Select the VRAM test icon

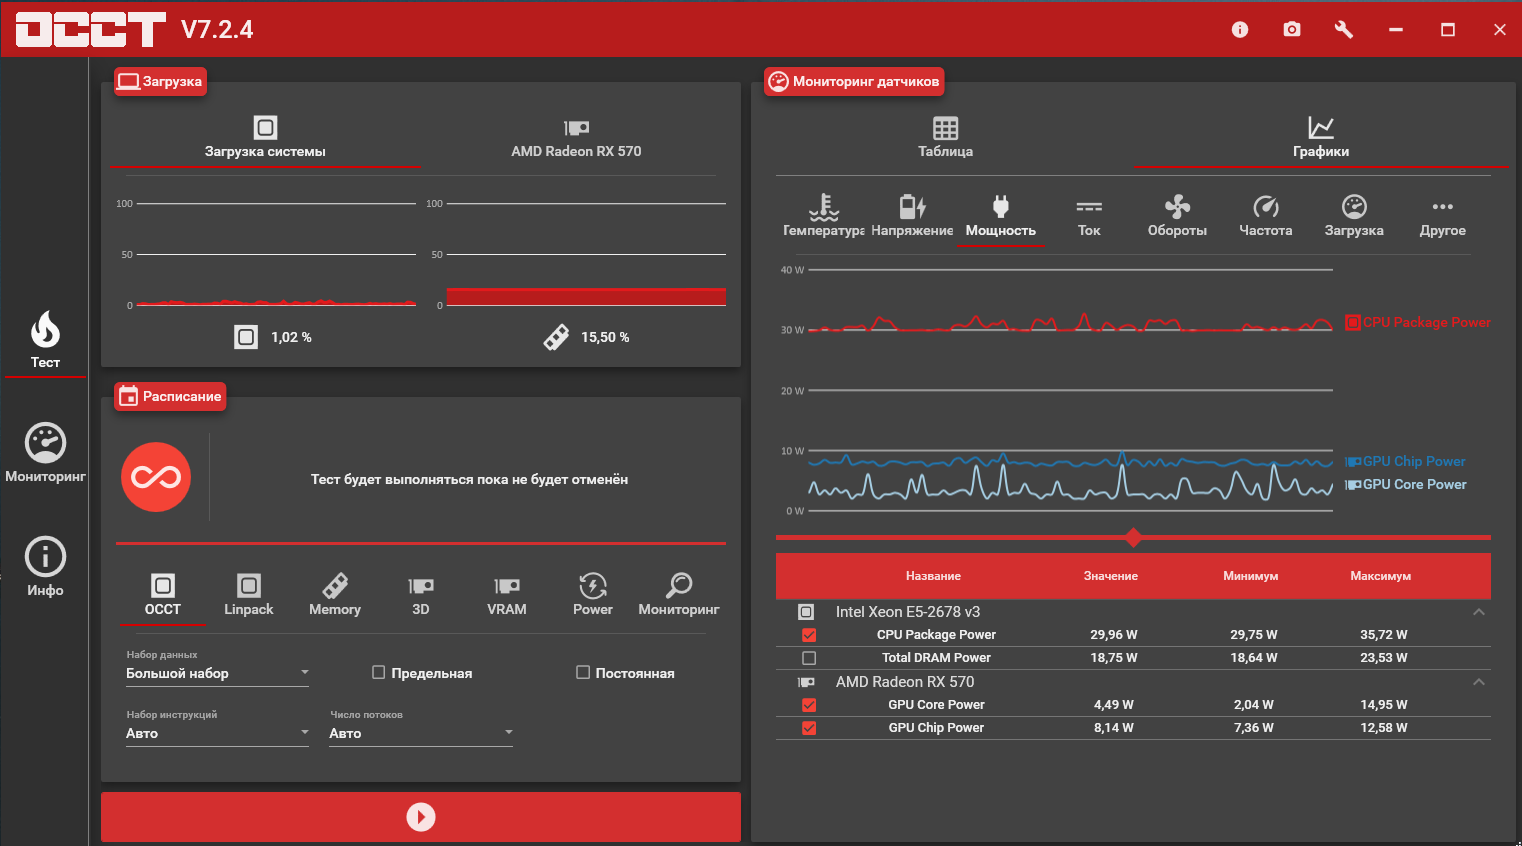pyautogui.click(x=507, y=594)
